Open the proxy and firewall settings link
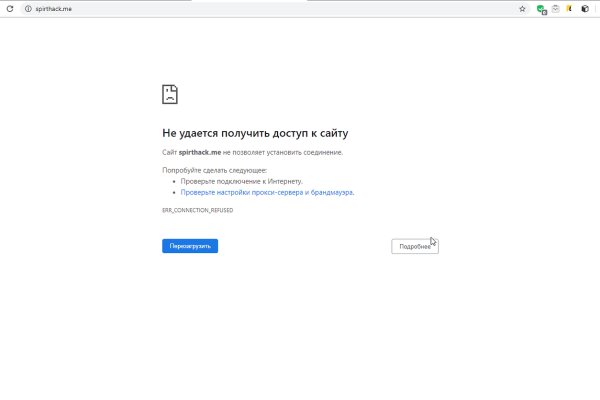The width and height of the screenshot is (600, 400). tap(267, 192)
